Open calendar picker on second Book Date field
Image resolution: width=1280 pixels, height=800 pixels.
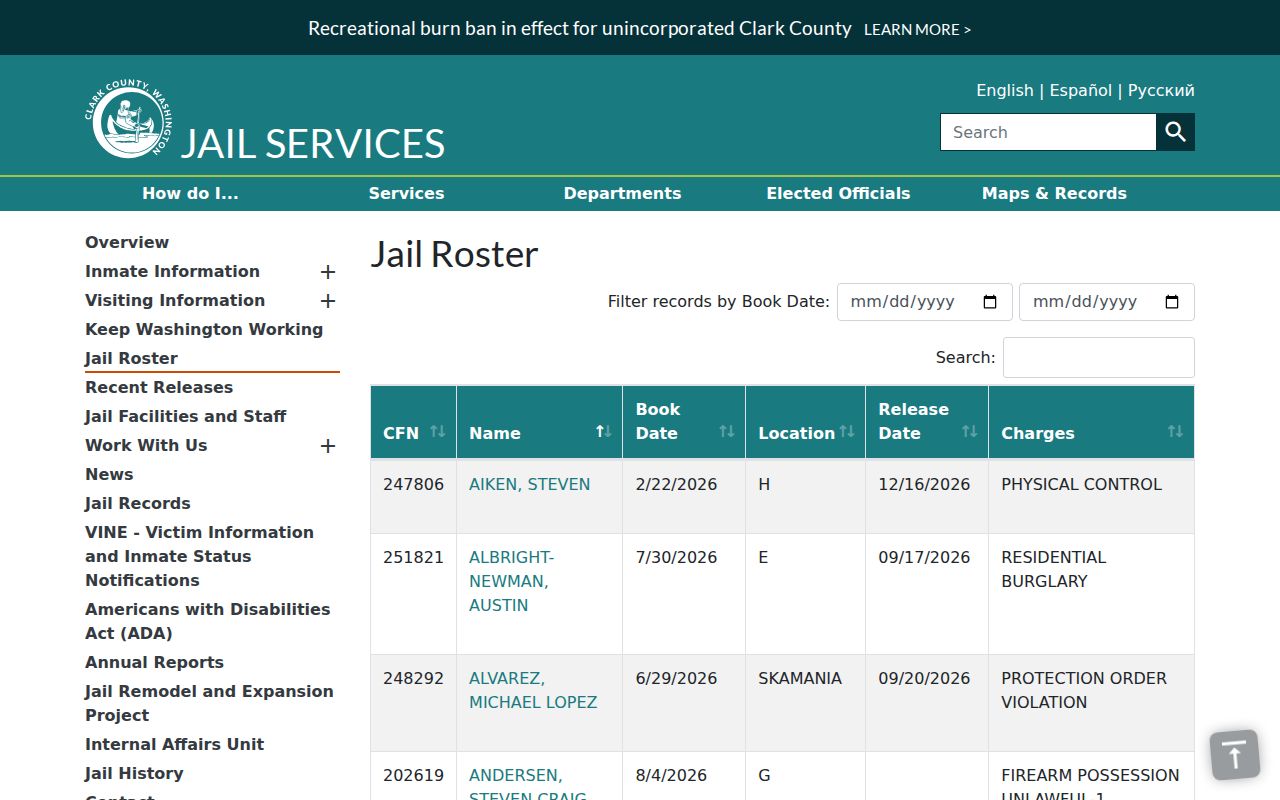click(x=1173, y=302)
